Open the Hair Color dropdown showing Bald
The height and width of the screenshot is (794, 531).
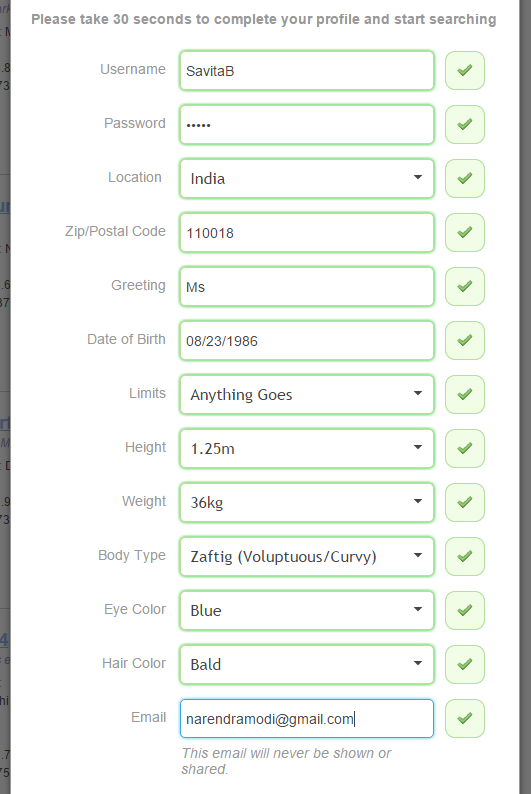click(307, 664)
